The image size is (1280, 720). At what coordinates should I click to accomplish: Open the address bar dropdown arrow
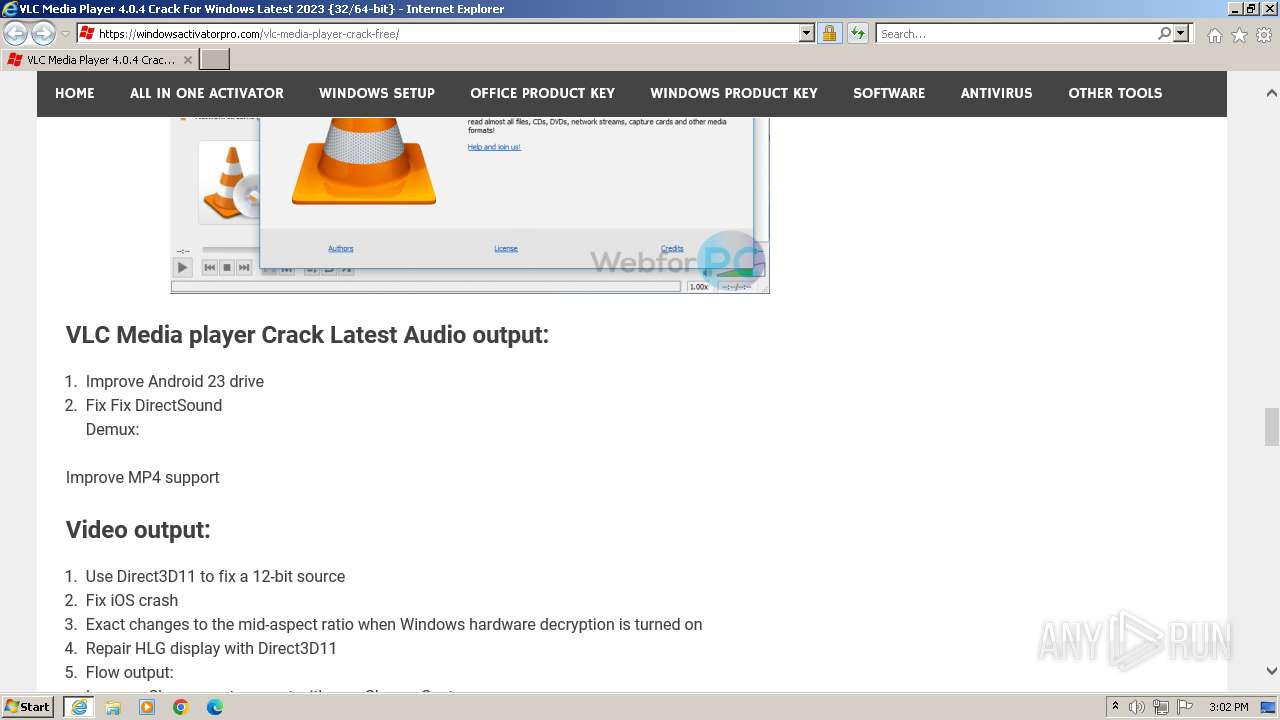(x=807, y=33)
